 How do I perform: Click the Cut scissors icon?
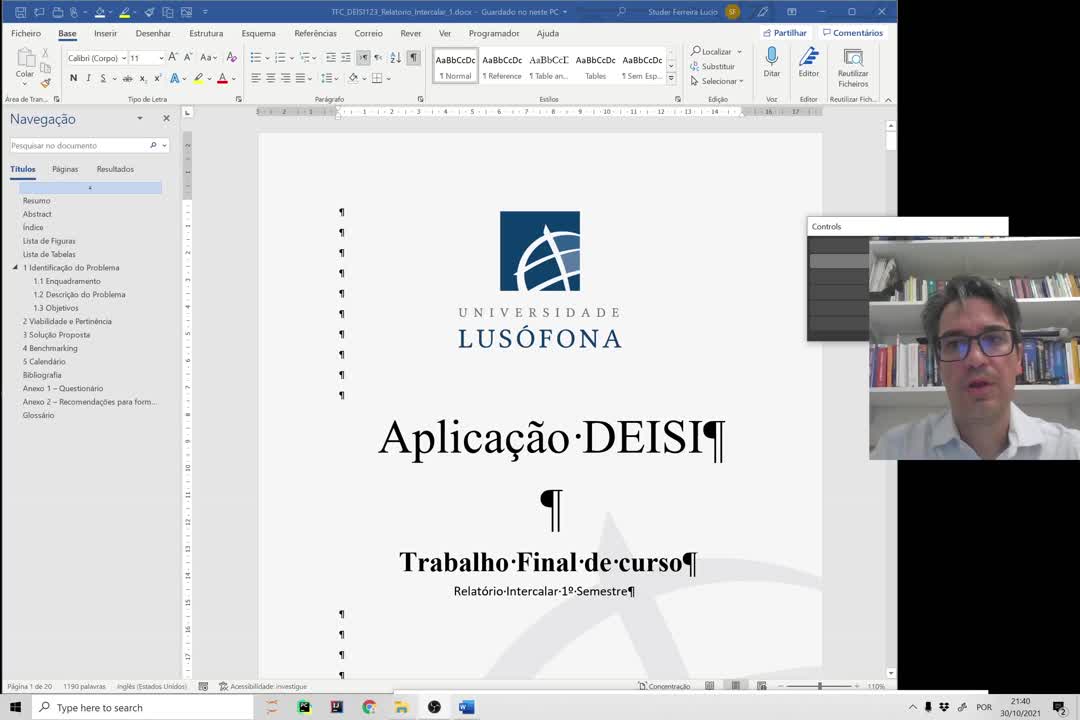point(45,53)
